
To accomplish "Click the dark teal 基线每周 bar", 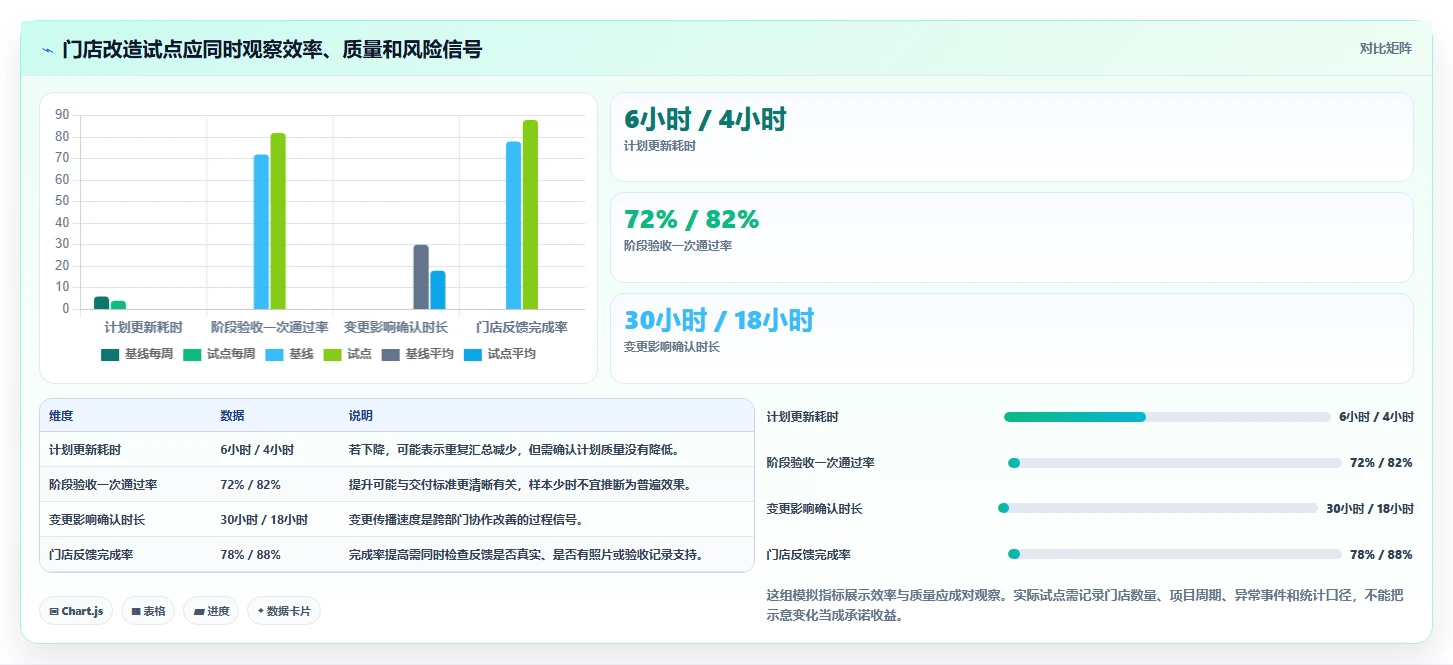I will pos(101,303).
